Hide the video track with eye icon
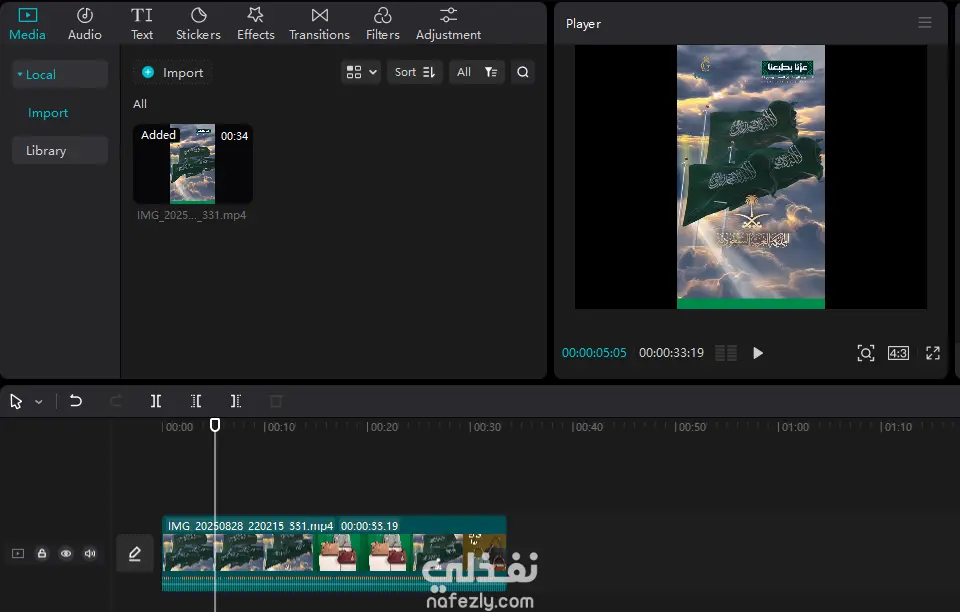 point(66,553)
